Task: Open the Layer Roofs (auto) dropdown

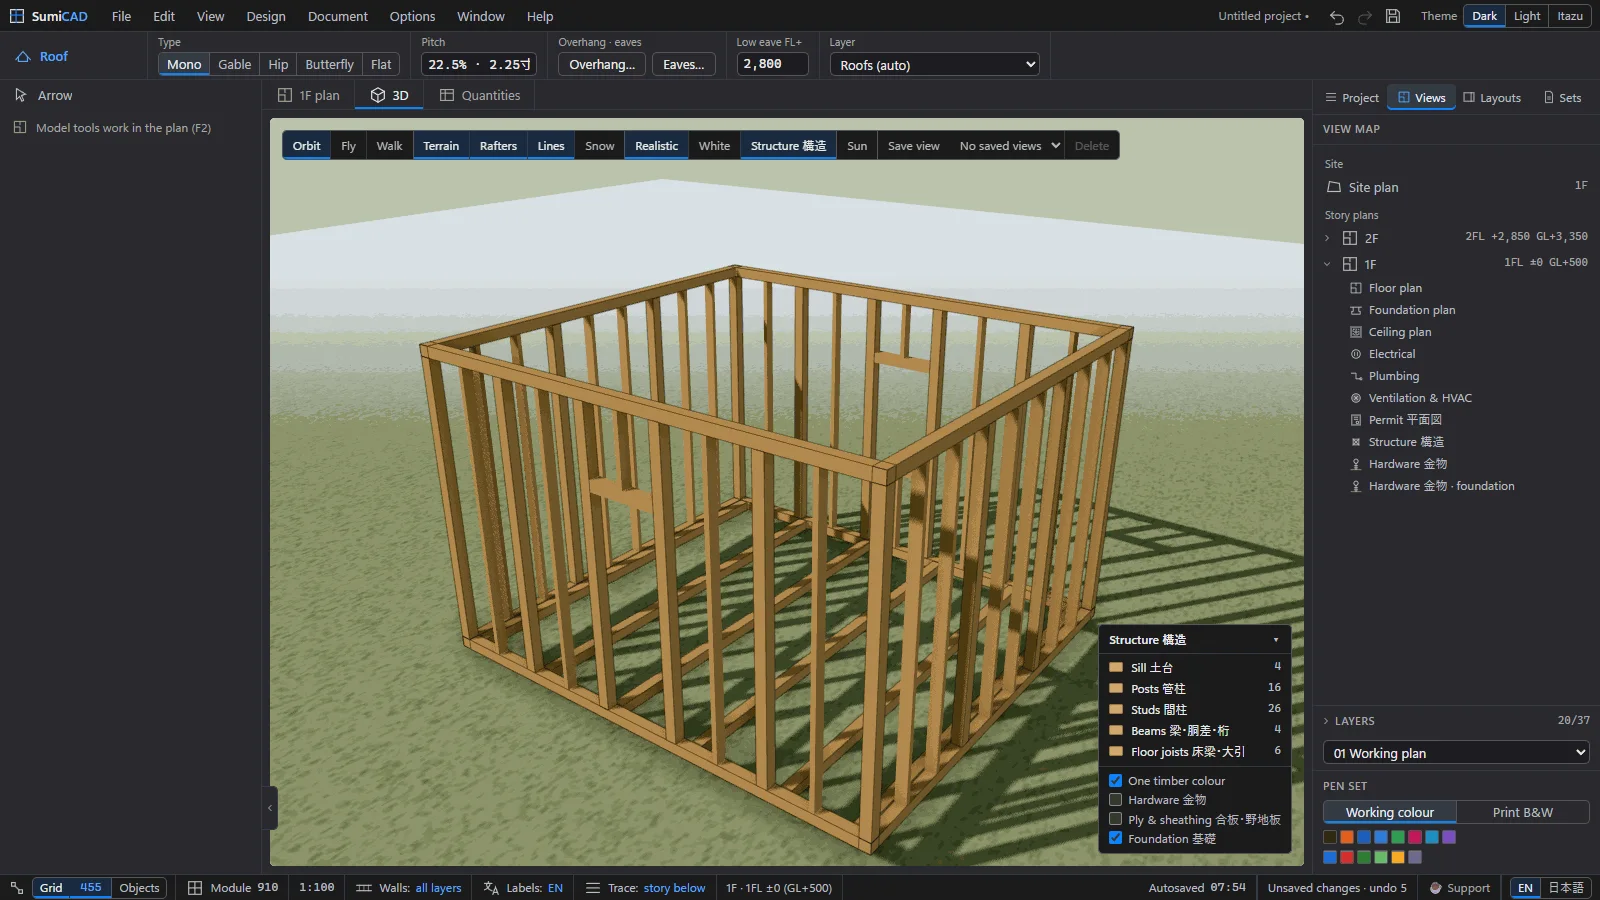Action: 935,65
